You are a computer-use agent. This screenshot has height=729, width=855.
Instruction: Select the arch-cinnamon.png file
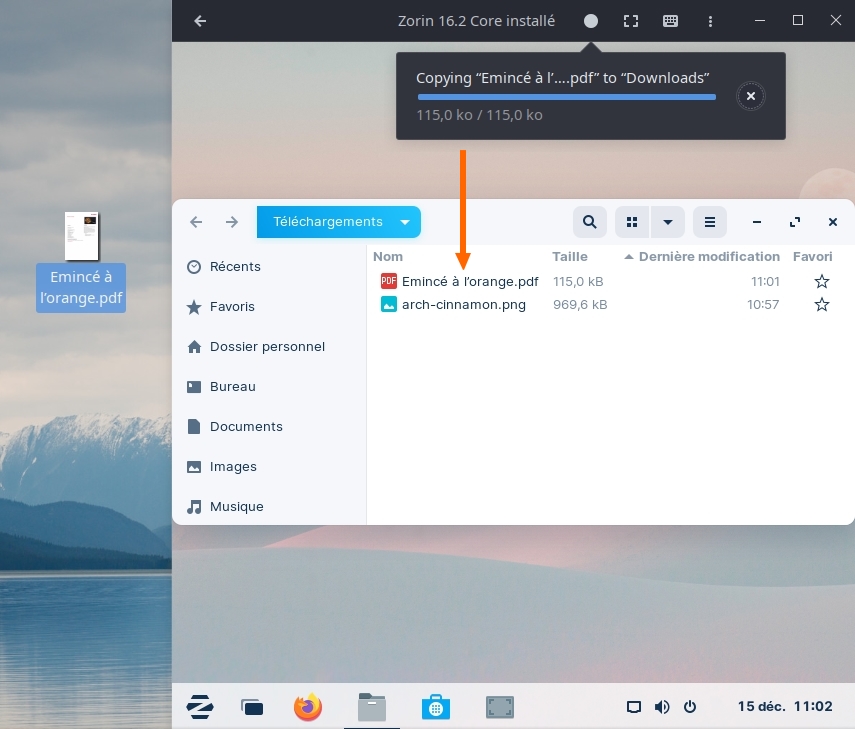pos(463,305)
